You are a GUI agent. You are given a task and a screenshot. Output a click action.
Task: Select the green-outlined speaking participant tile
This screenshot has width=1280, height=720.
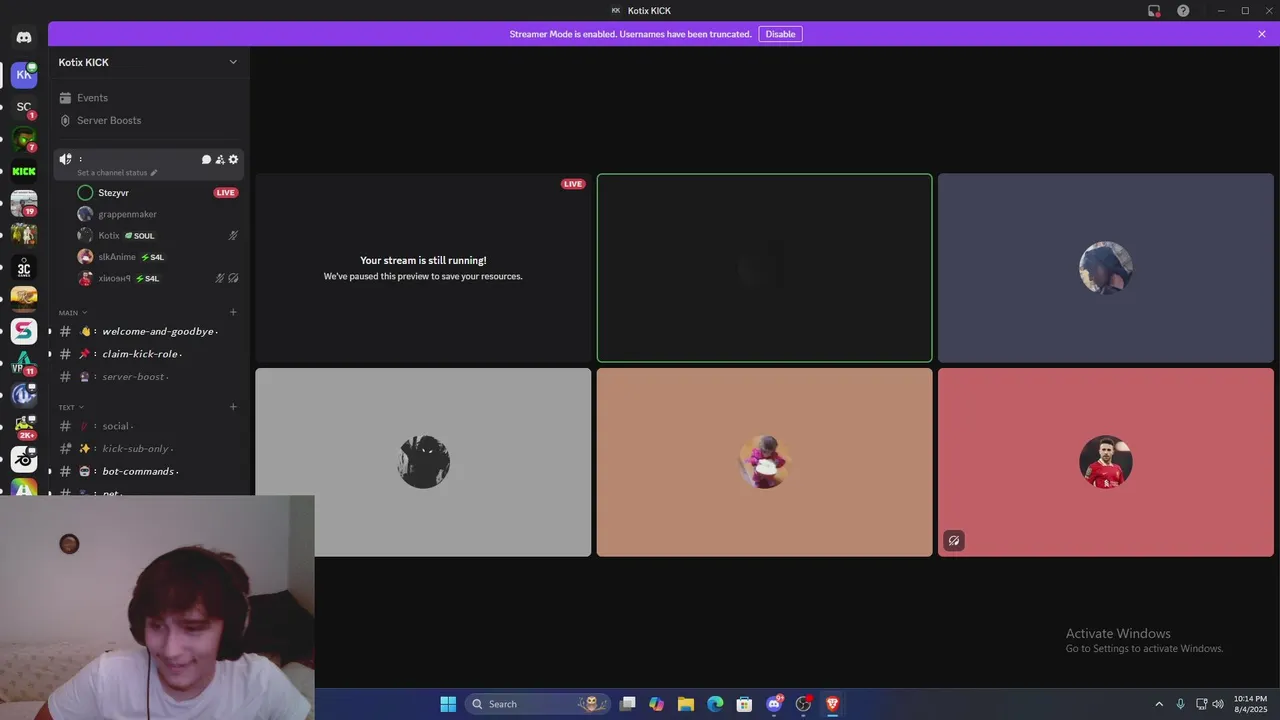(764, 268)
